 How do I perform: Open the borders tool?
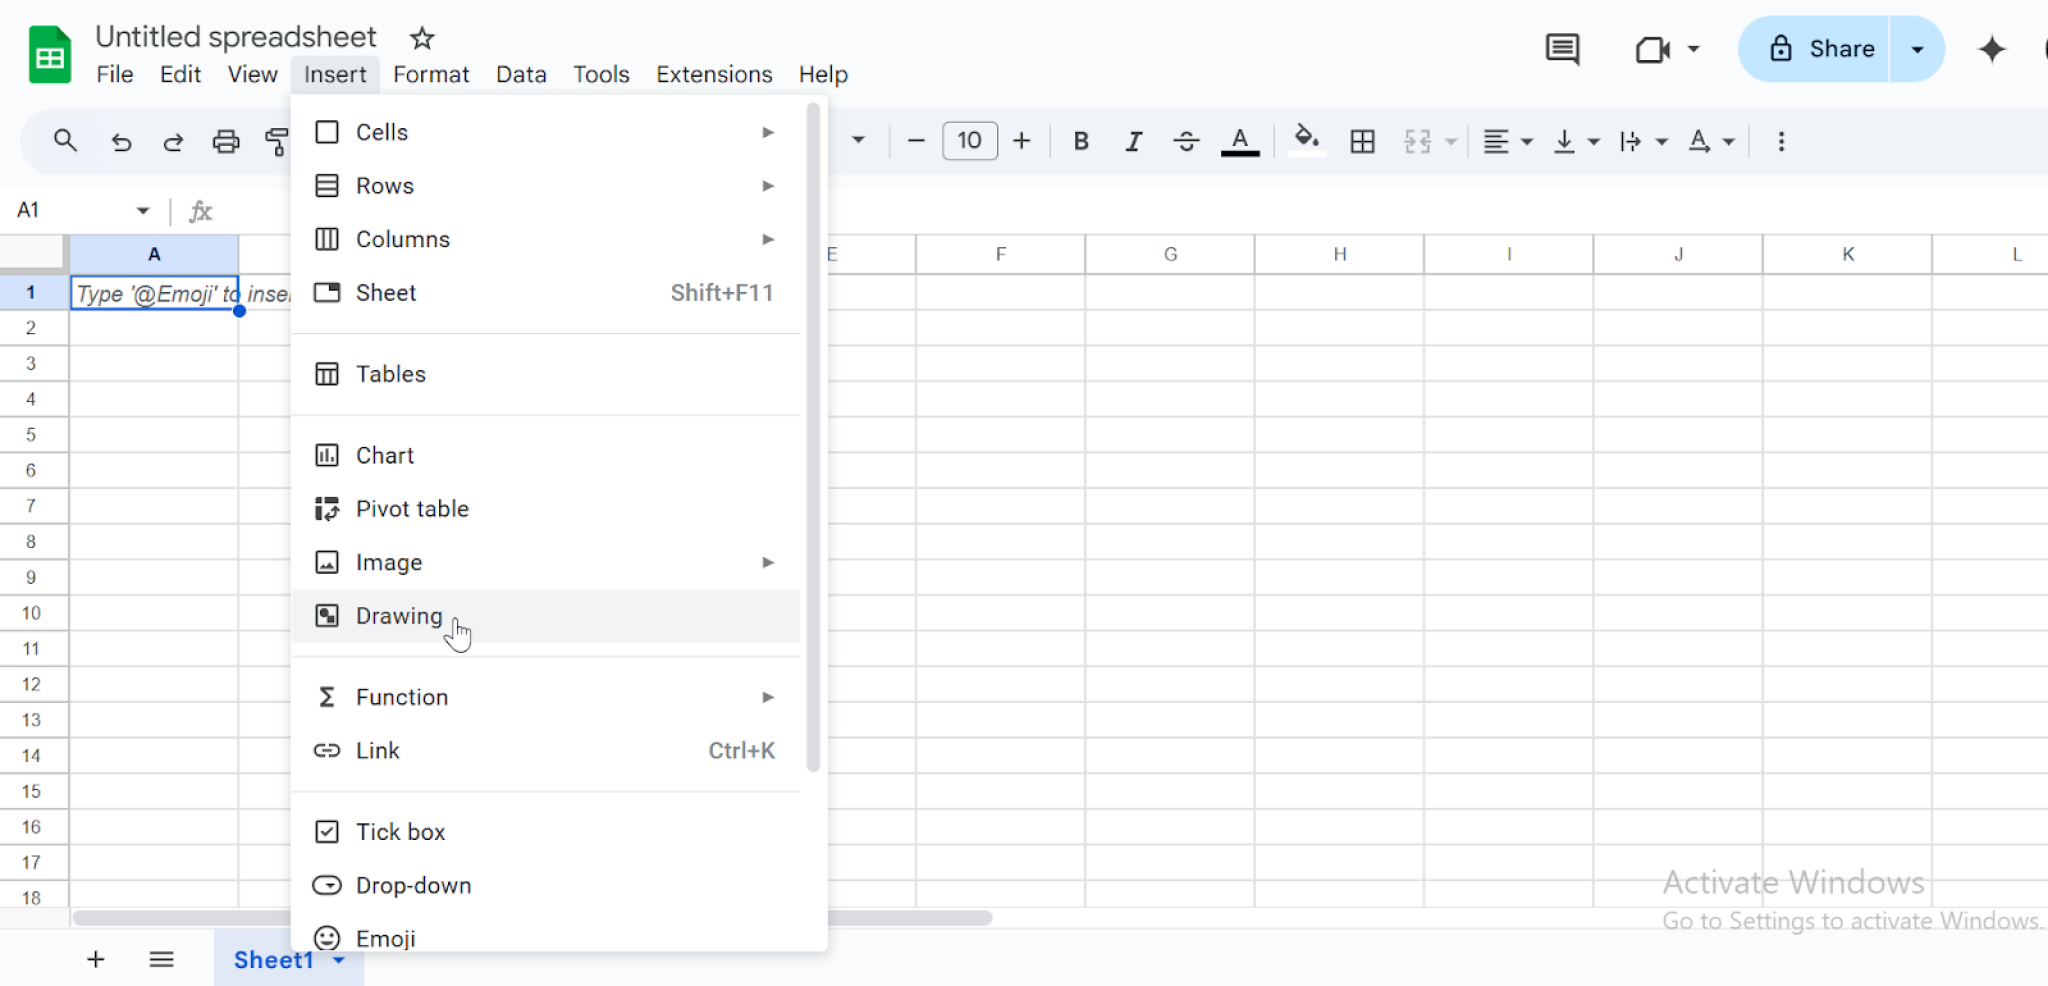(x=1363, y=141)
